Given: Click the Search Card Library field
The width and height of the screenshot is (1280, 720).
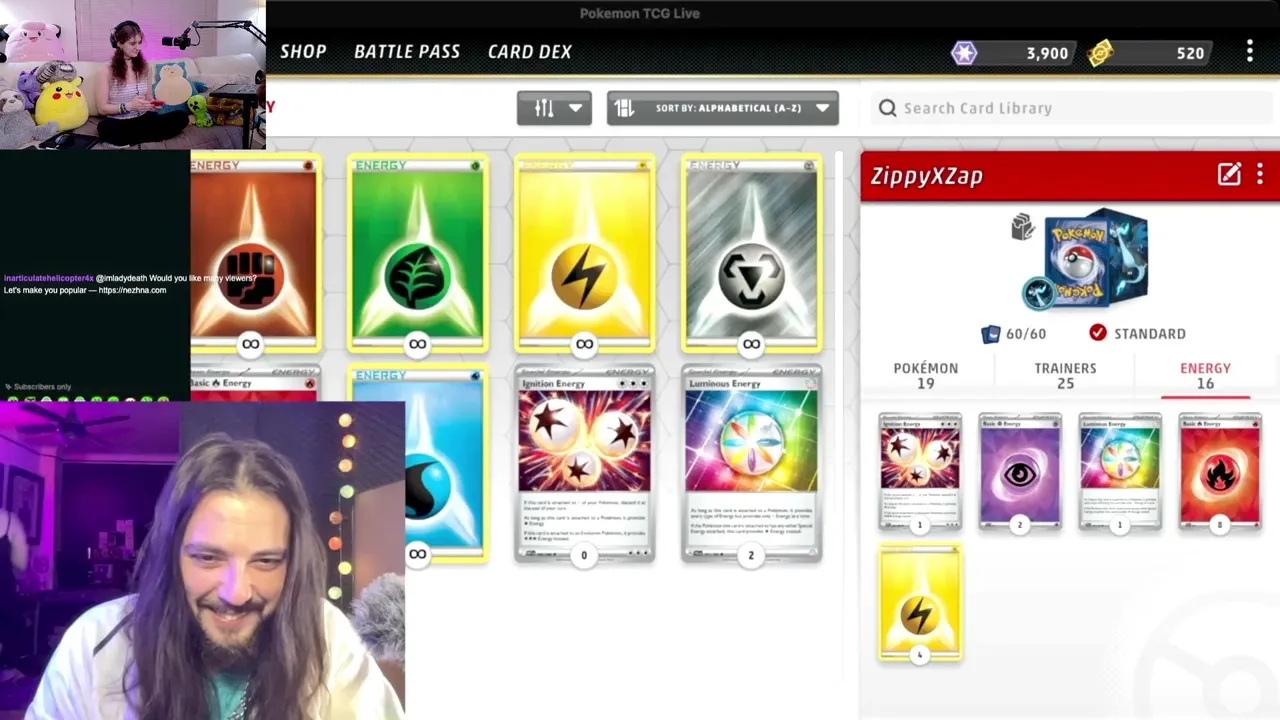Looking at the screenshot, I should (1070, 108).
